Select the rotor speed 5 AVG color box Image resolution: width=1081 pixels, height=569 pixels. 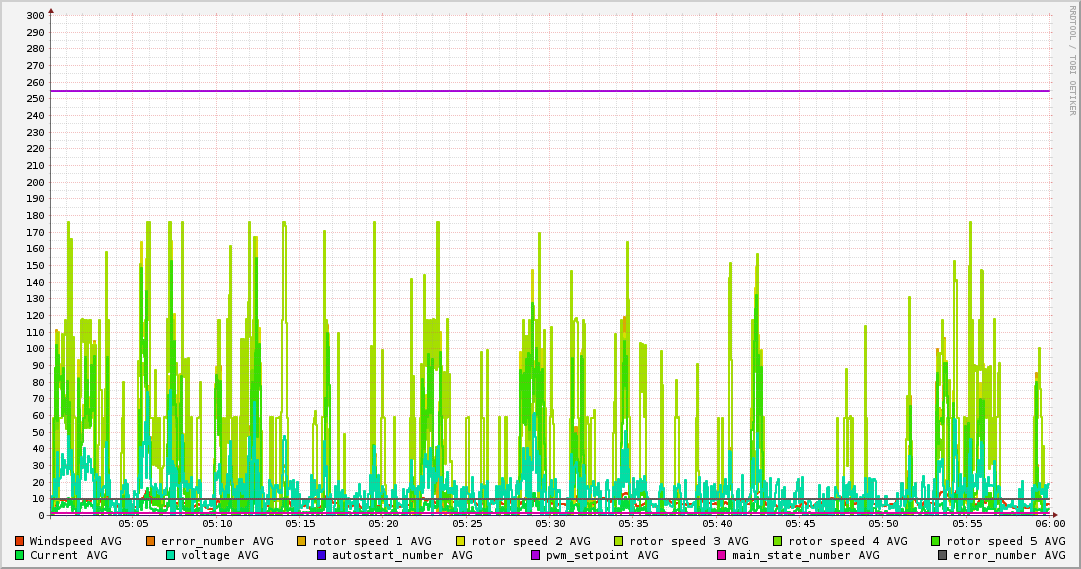click(936, 541)
